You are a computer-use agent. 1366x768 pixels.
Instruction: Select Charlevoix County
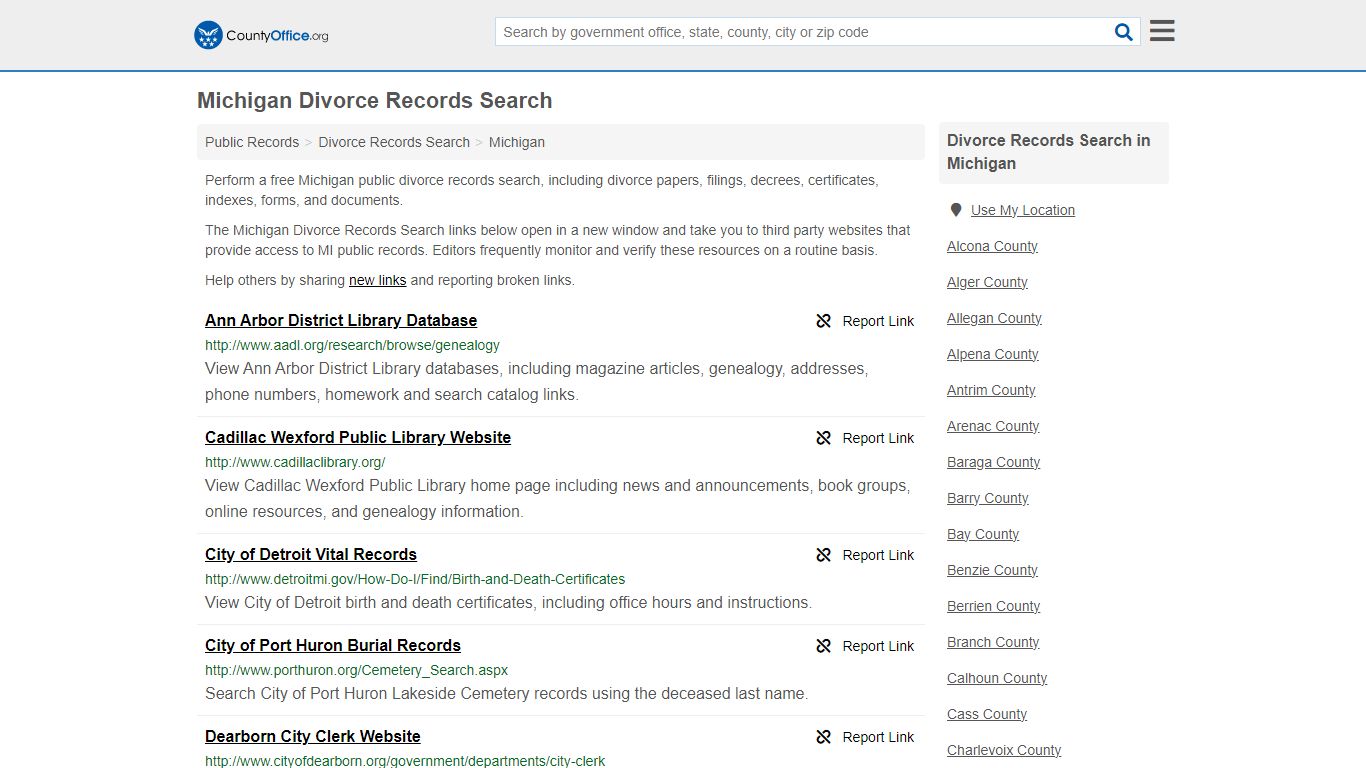click(1004, 750)
